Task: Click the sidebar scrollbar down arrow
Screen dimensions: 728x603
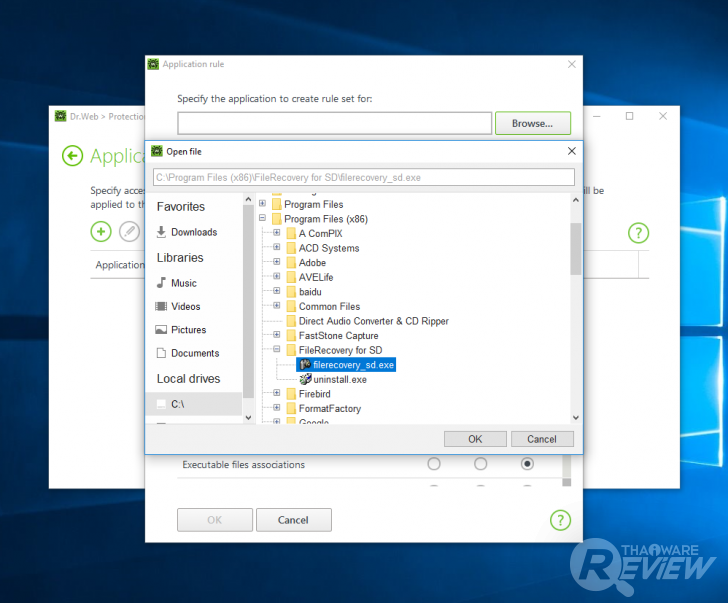Action: click(x=248, y=417)
